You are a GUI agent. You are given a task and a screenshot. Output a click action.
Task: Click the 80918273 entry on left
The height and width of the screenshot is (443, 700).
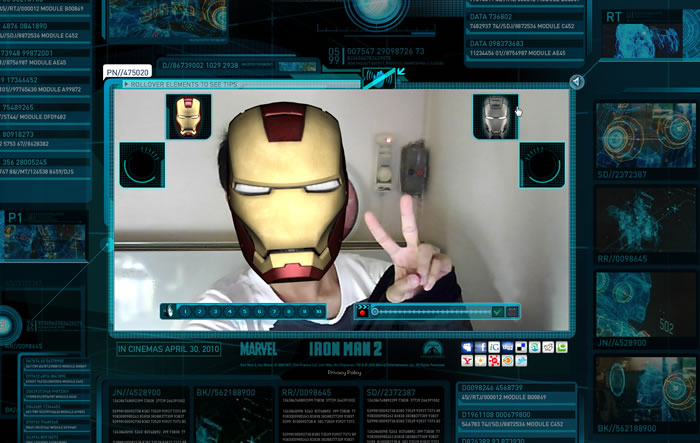coord(45,139)
